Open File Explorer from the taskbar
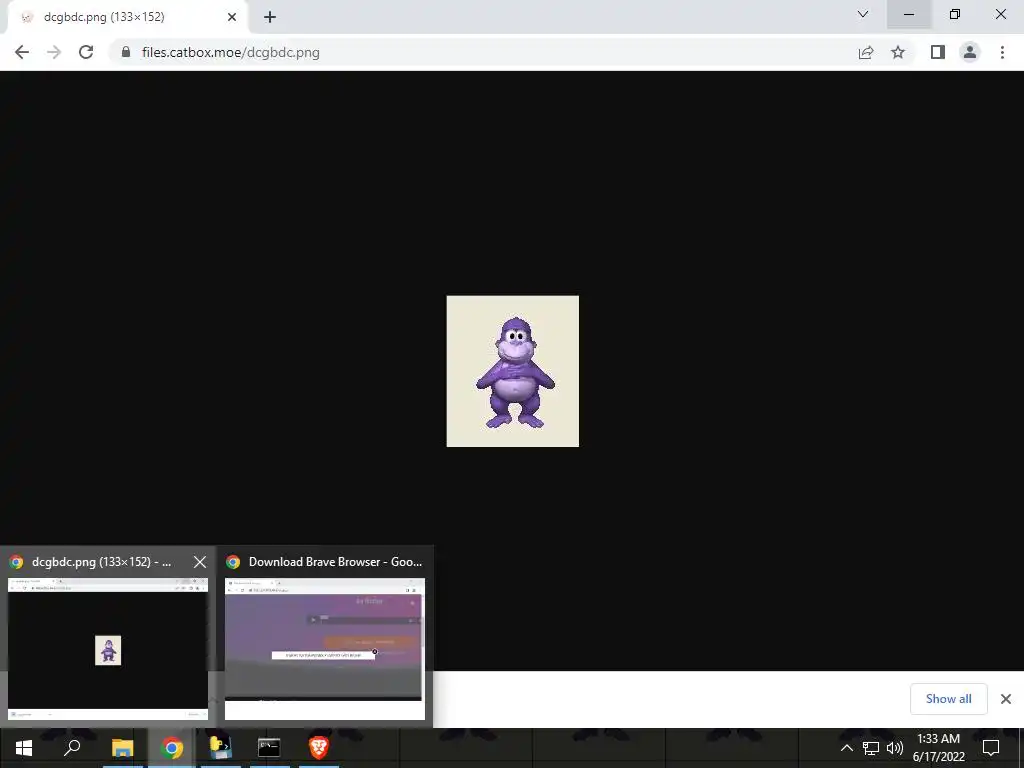Image resolution: width=1024 pixels, height=768 pixels. tap(122, 748)
